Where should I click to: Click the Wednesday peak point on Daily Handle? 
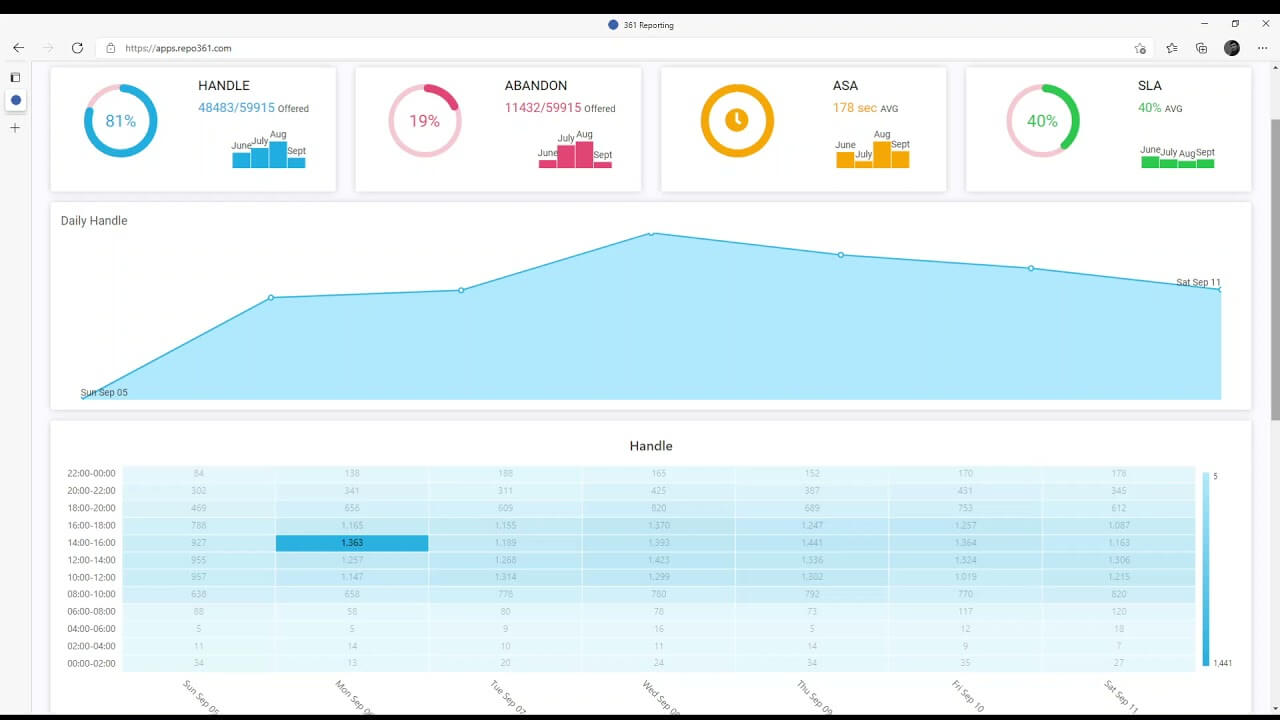(x=651, y=233)
